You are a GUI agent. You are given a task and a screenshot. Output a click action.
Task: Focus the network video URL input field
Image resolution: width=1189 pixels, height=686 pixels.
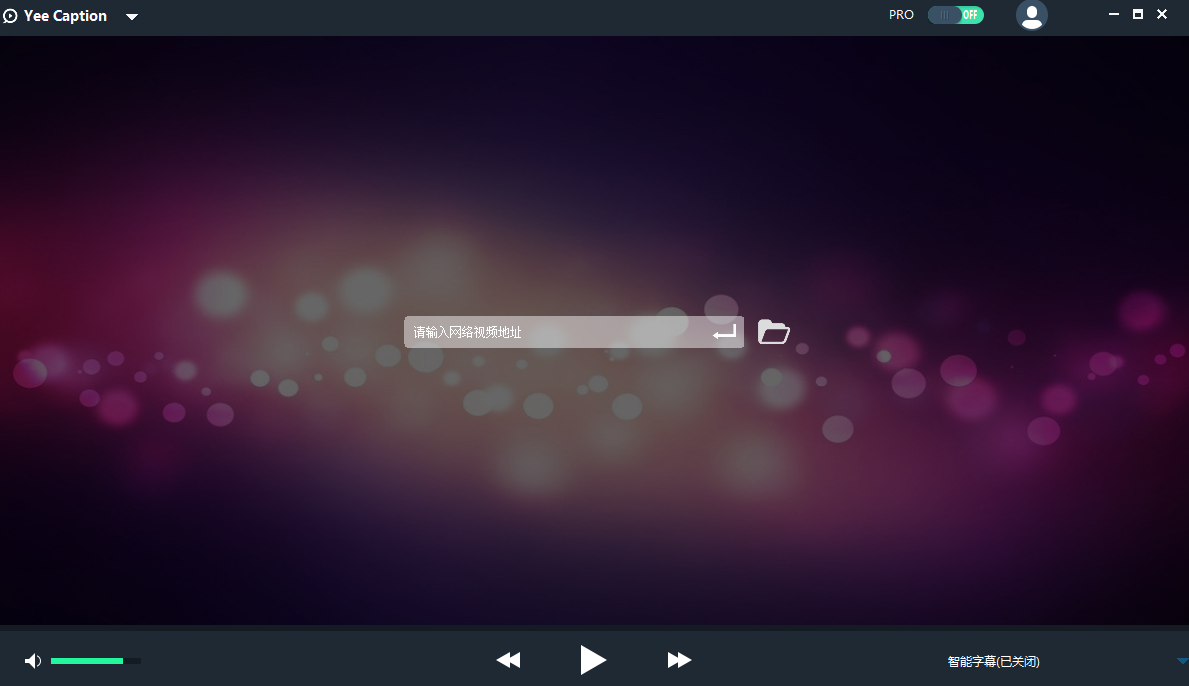point(555,332)
